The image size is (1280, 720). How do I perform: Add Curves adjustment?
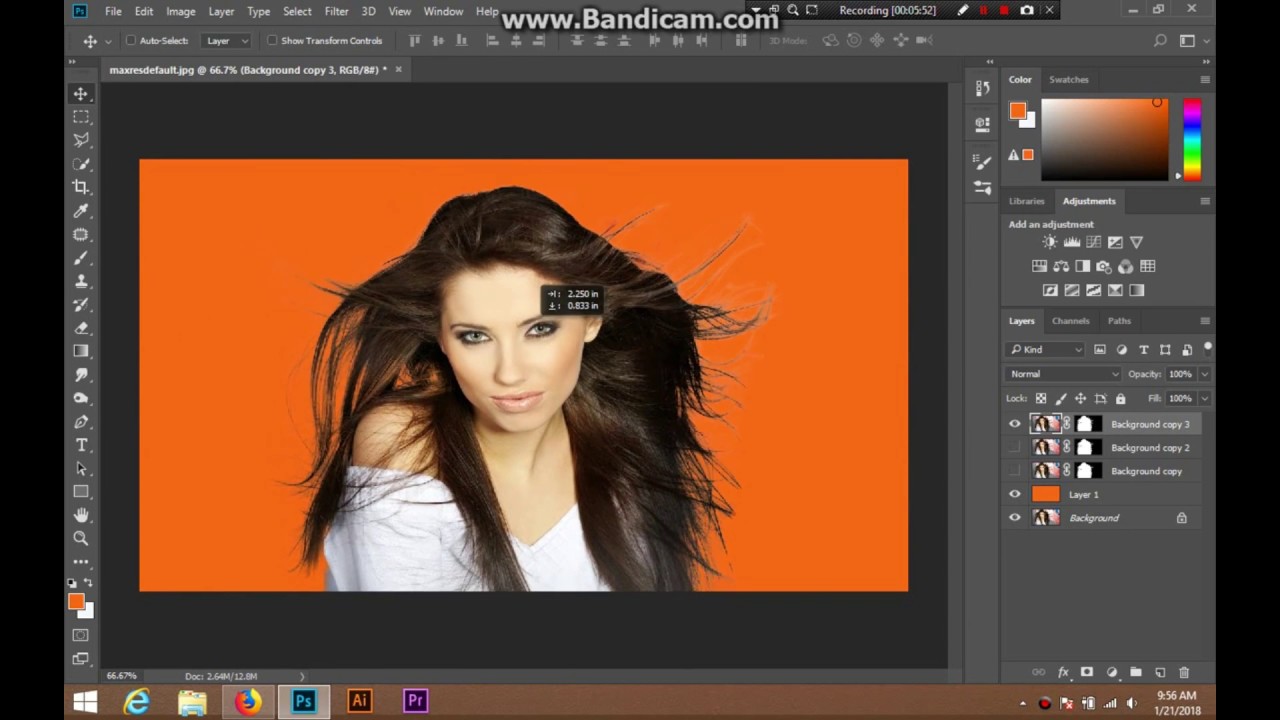click(x=1093, y=242)
